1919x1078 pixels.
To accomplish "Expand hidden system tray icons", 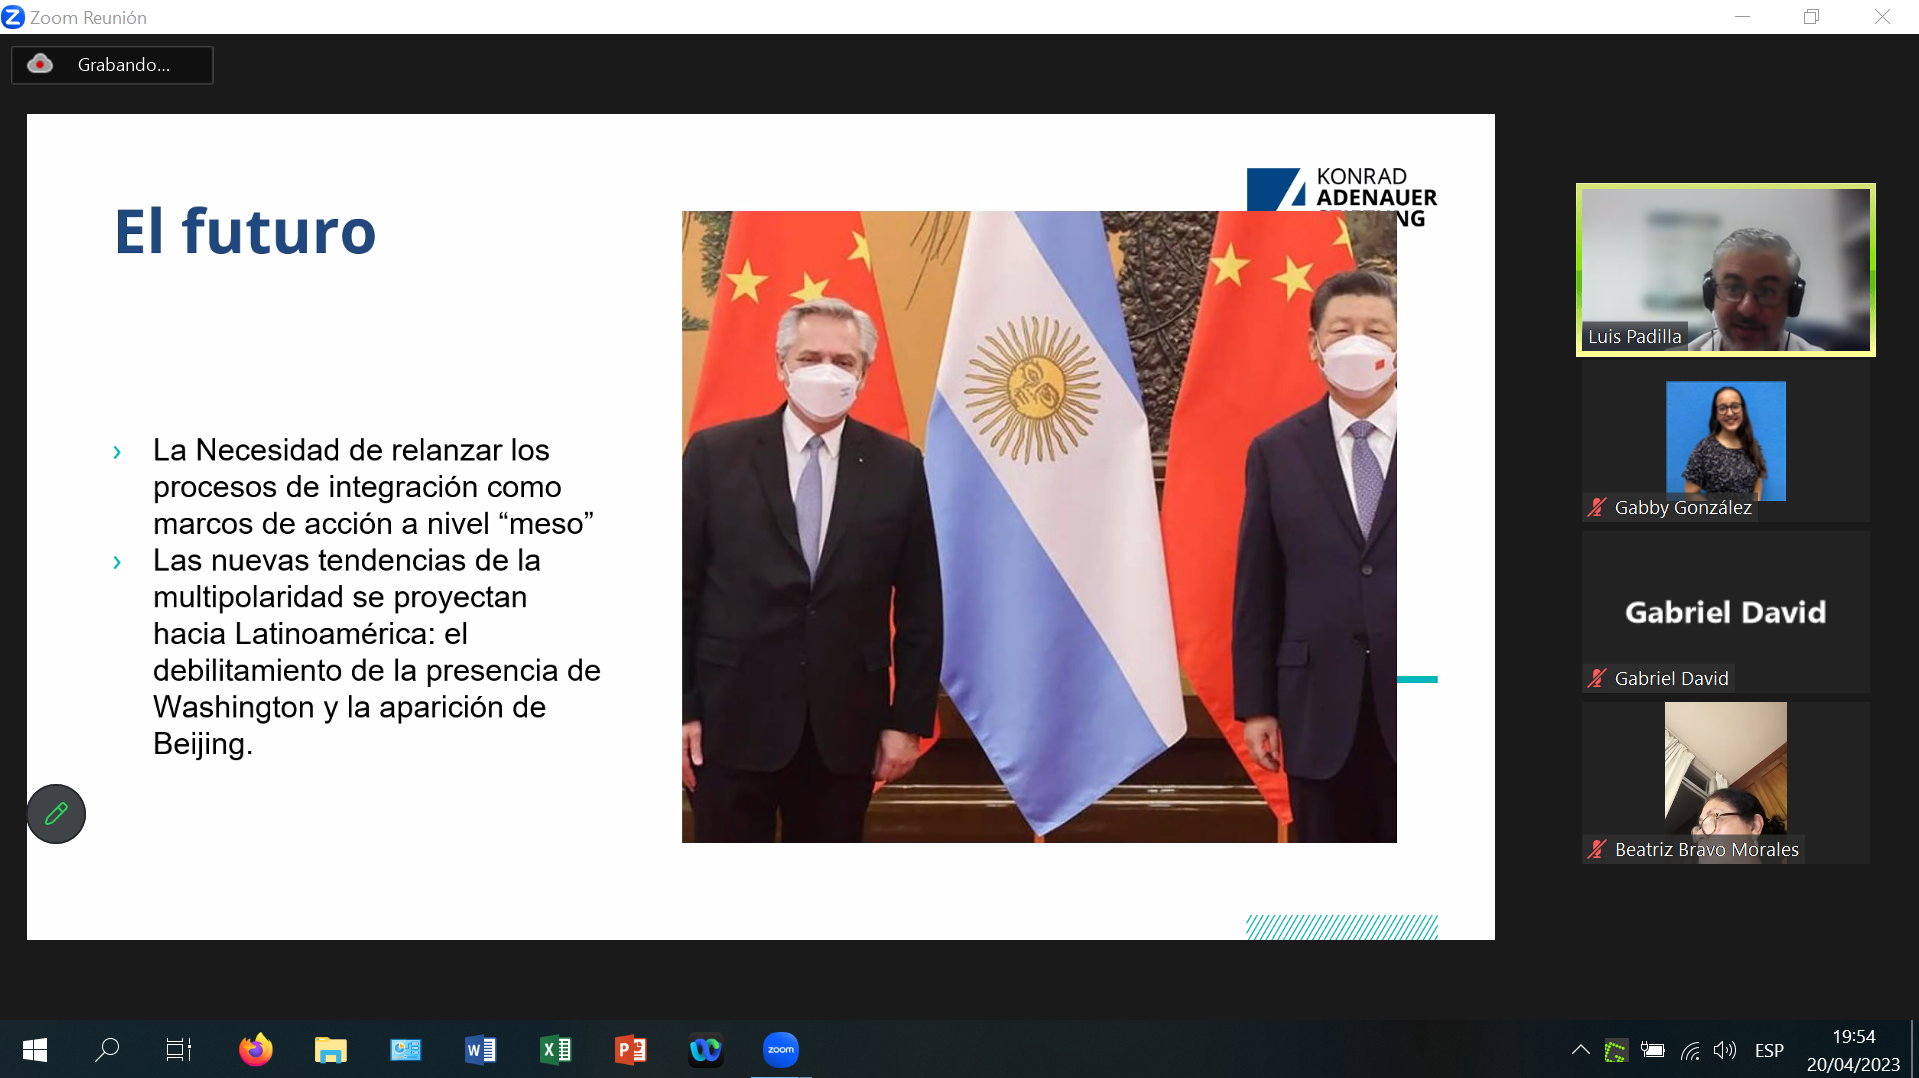I will pyautogui.click(x=1580, y=1050).
